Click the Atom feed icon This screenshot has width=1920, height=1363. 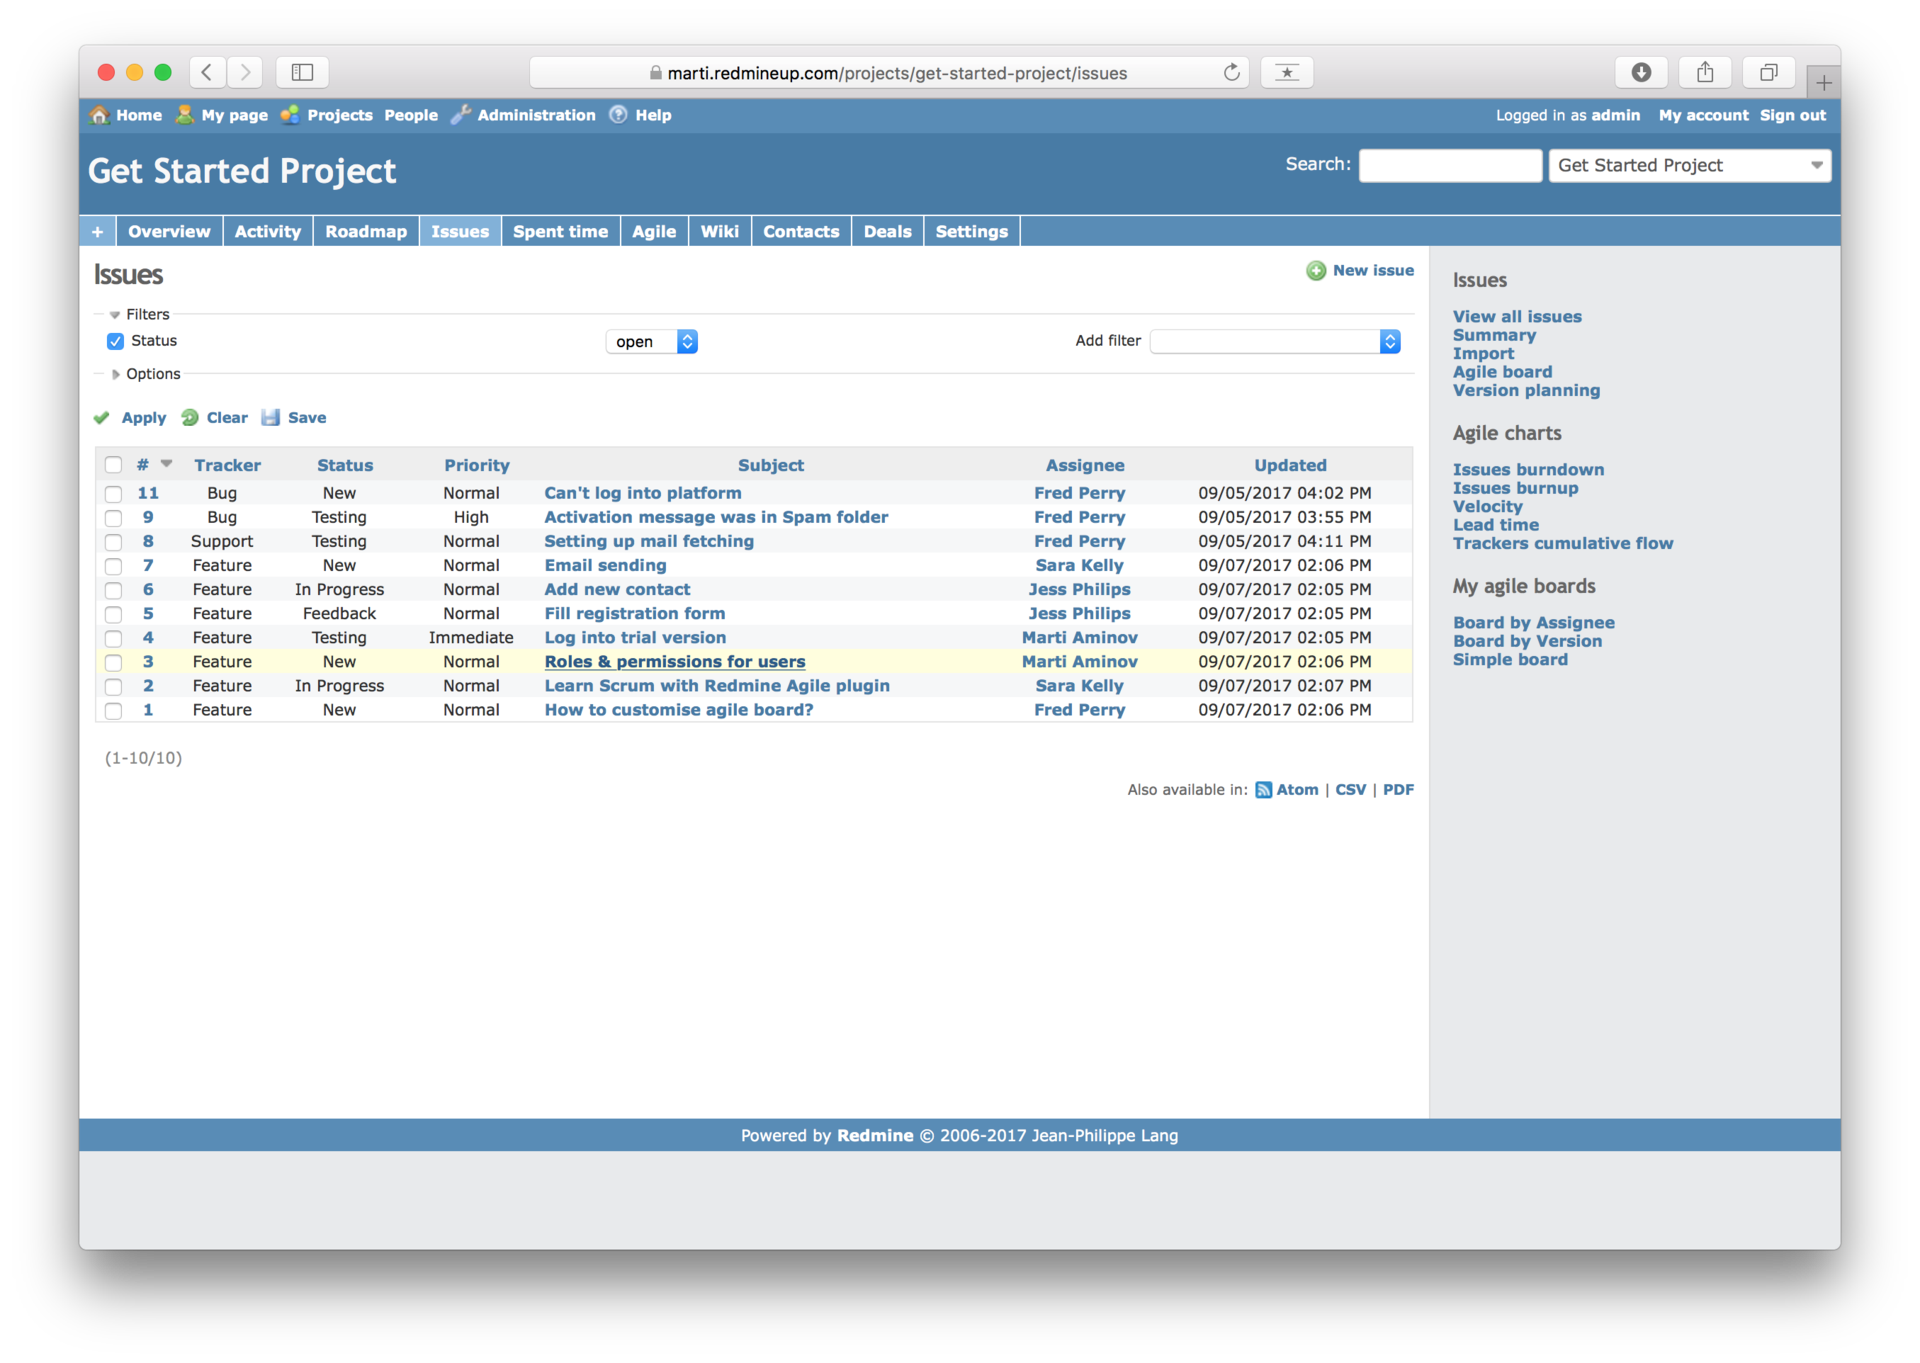1263,790
